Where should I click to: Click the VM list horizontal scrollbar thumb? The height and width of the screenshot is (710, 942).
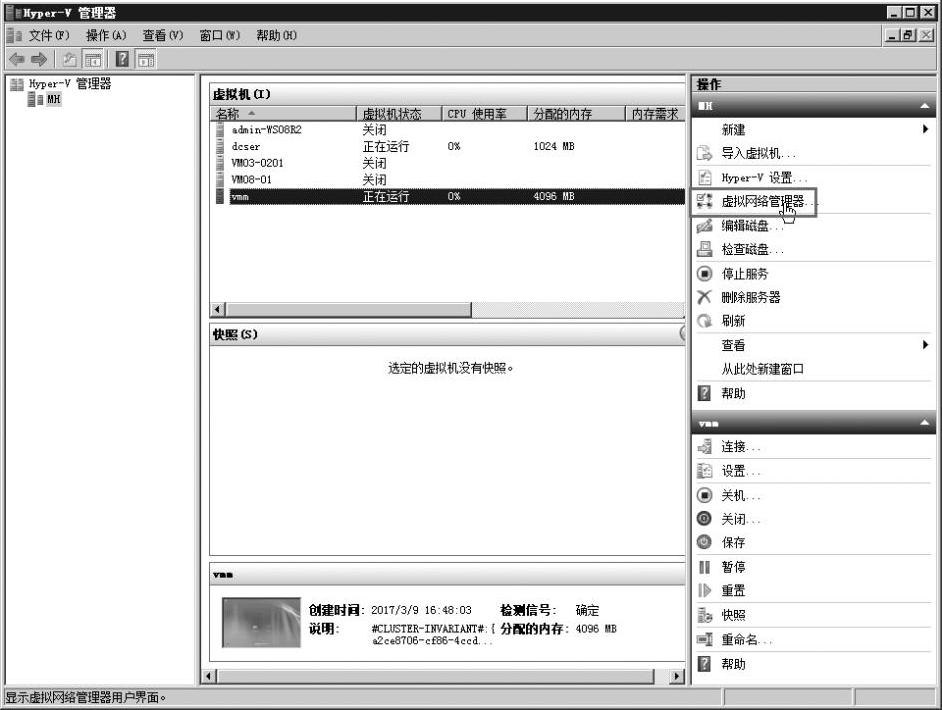click(x=348, y=309)
